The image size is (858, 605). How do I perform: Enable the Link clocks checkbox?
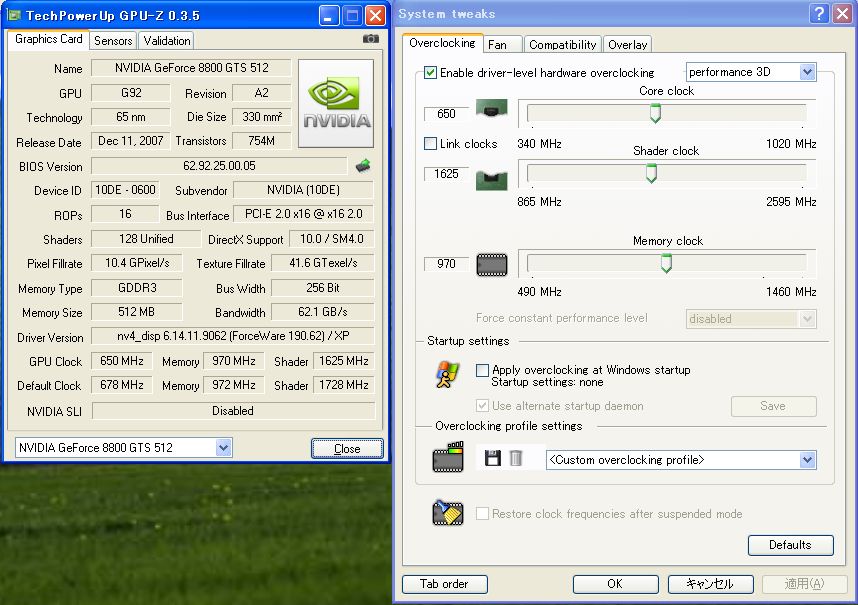click(430, 143)
